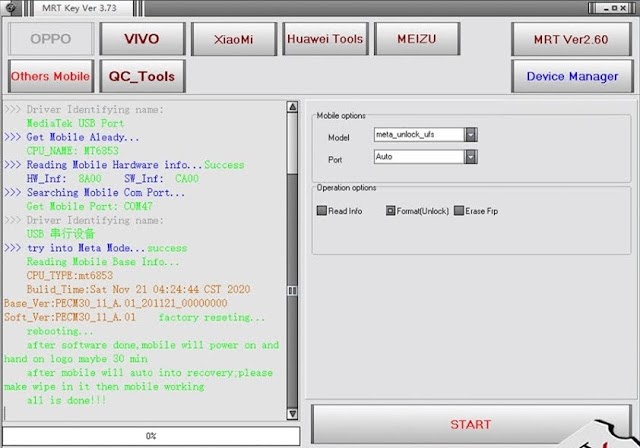Click the 'factory reseting...' log text
Image resolution: width=640 pixels, height=448 pixels.
pos(212,317)
